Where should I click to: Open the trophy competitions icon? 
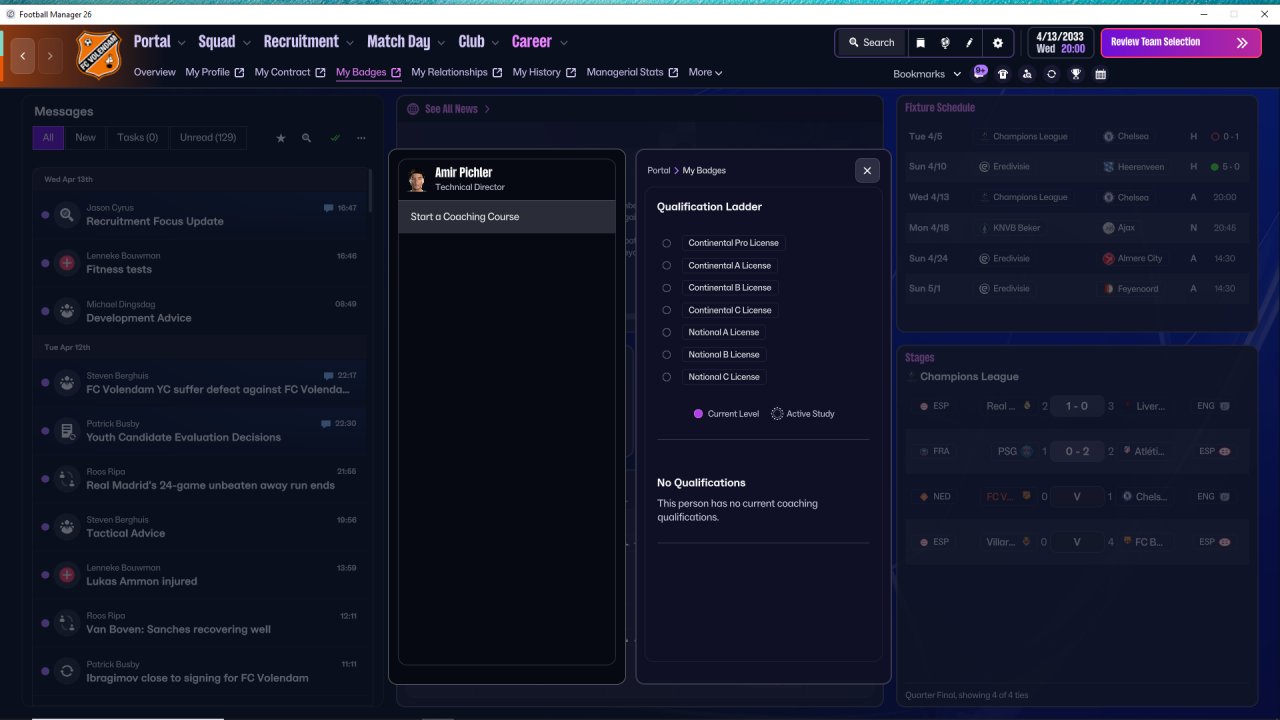(x=1076, y=74)
